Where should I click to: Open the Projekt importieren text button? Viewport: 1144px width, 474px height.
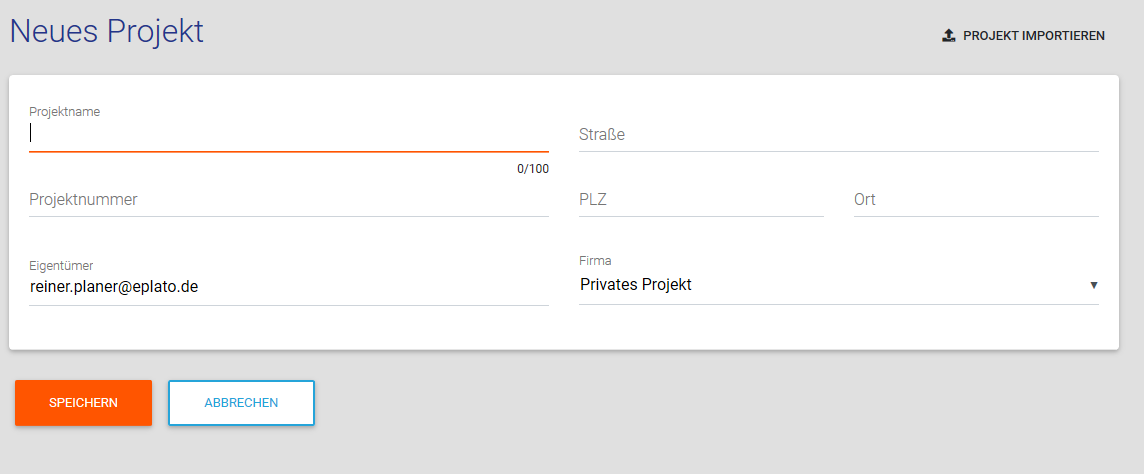click(x=1033, y=36)
